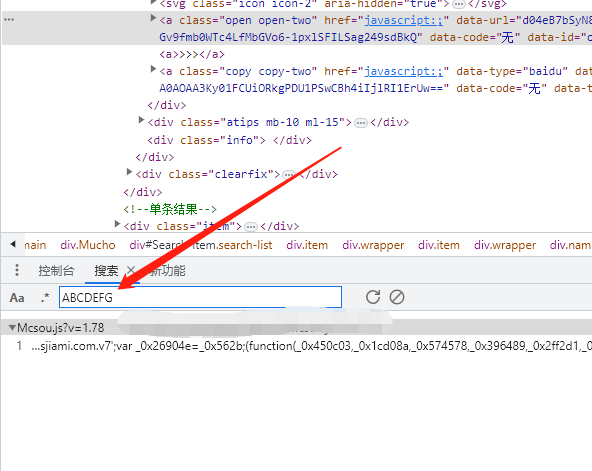The image size is (592, 471).
Task: Toggle regular expression (.*) search option
Action: point(45,298)
